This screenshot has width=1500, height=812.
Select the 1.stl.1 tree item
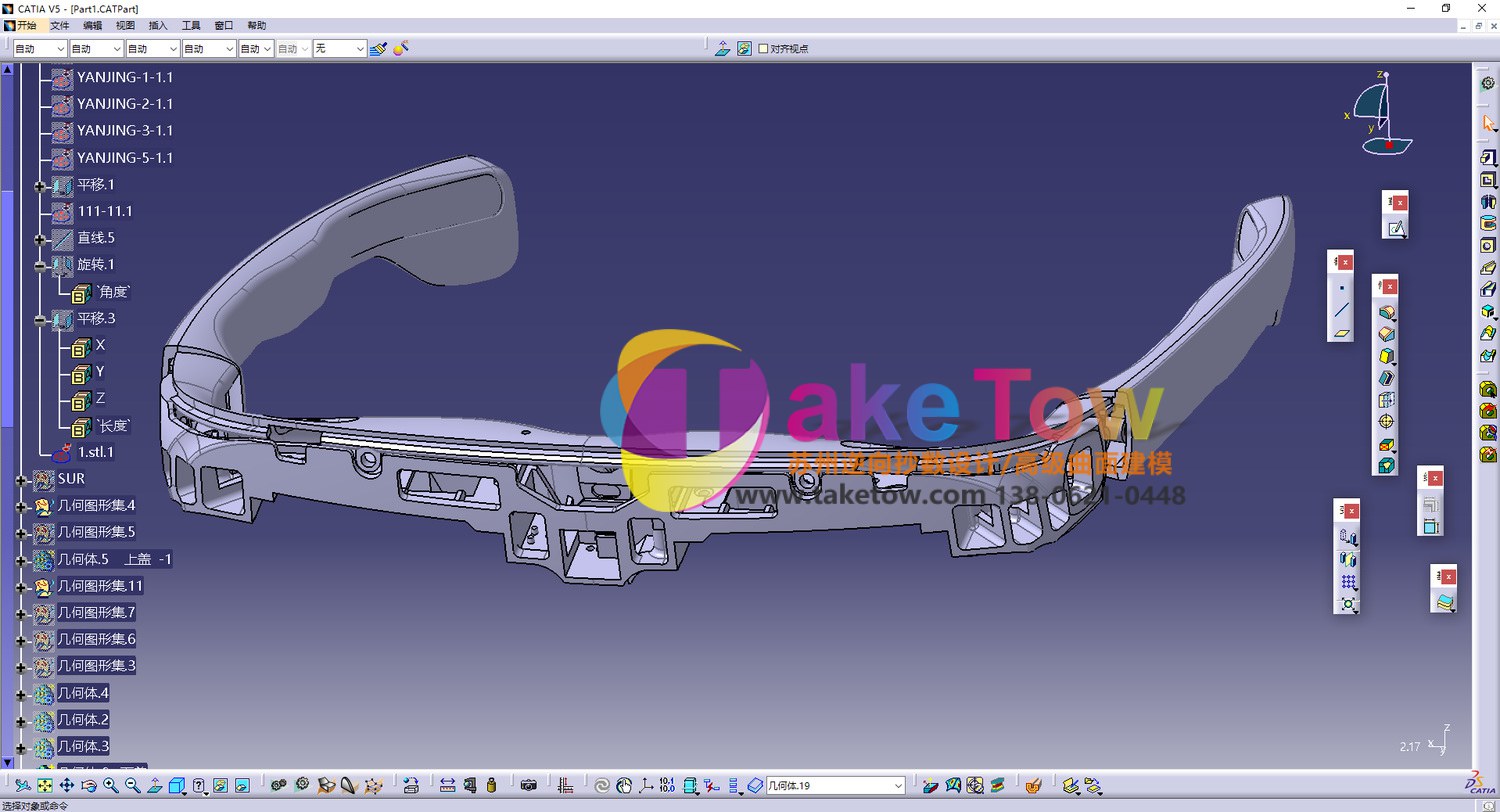click(x=96, y=452)
